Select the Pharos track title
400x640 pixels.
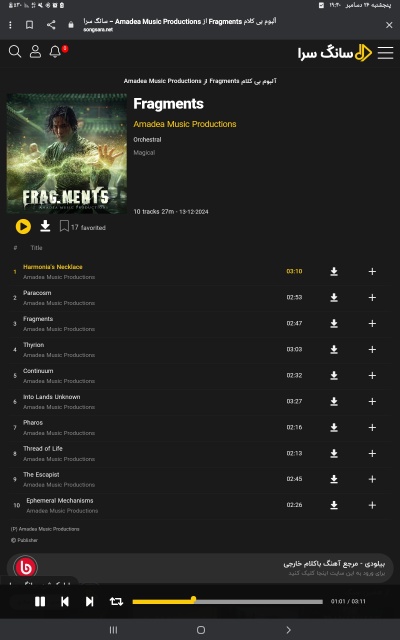(x=33, y=422)
